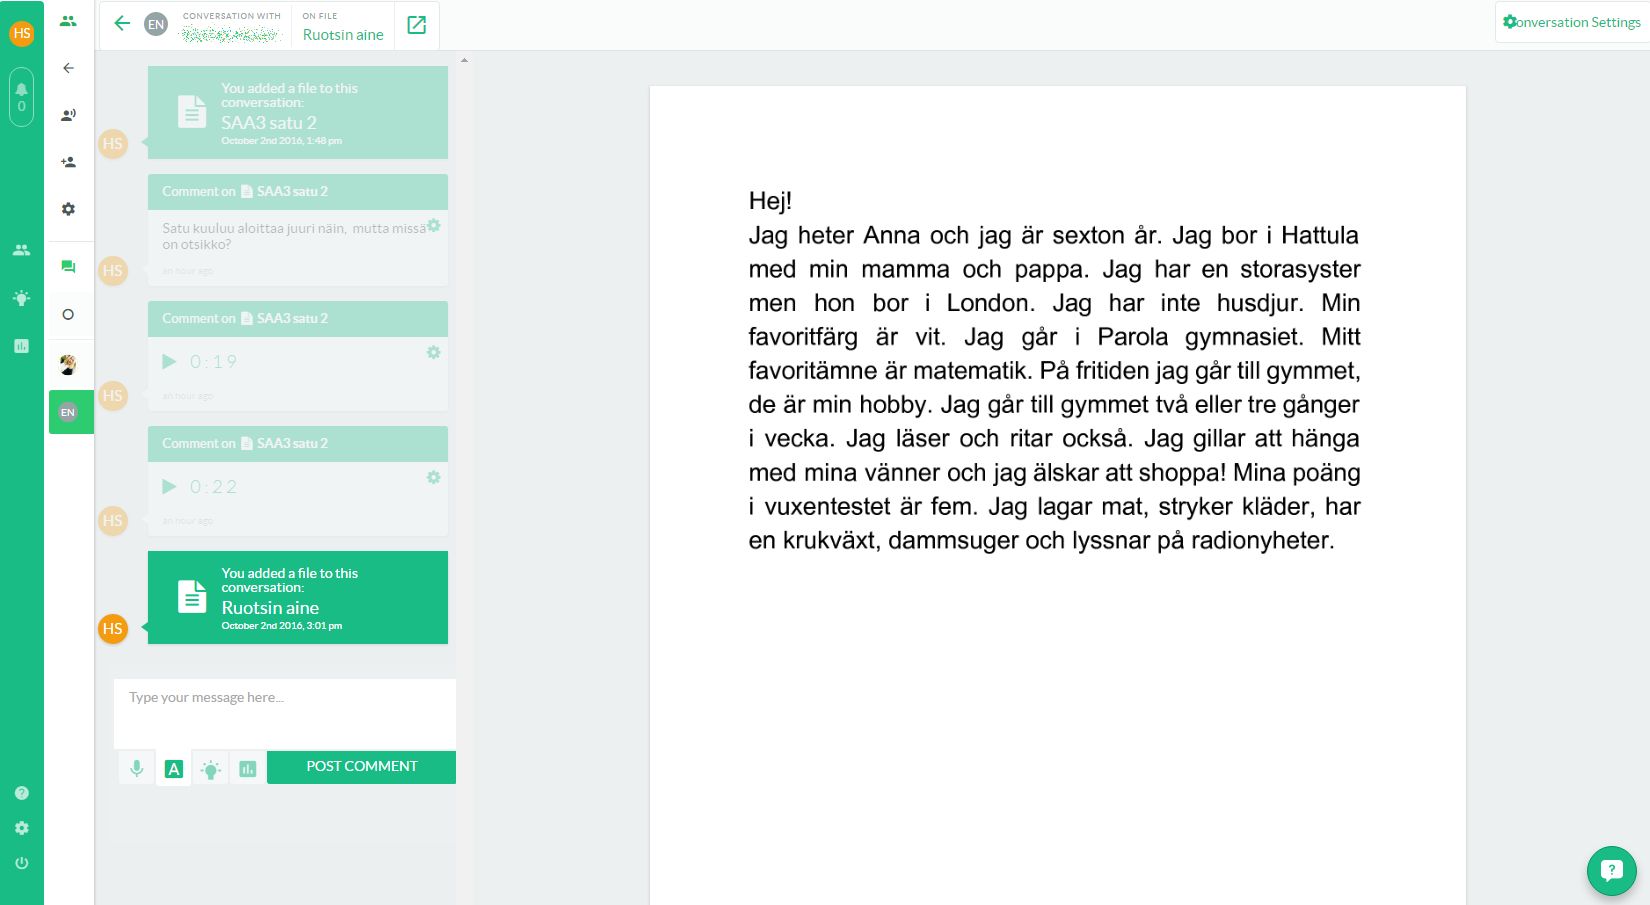Open Conversation Settings
This screenshot has height=905, width=1650.
[1571, 22]
